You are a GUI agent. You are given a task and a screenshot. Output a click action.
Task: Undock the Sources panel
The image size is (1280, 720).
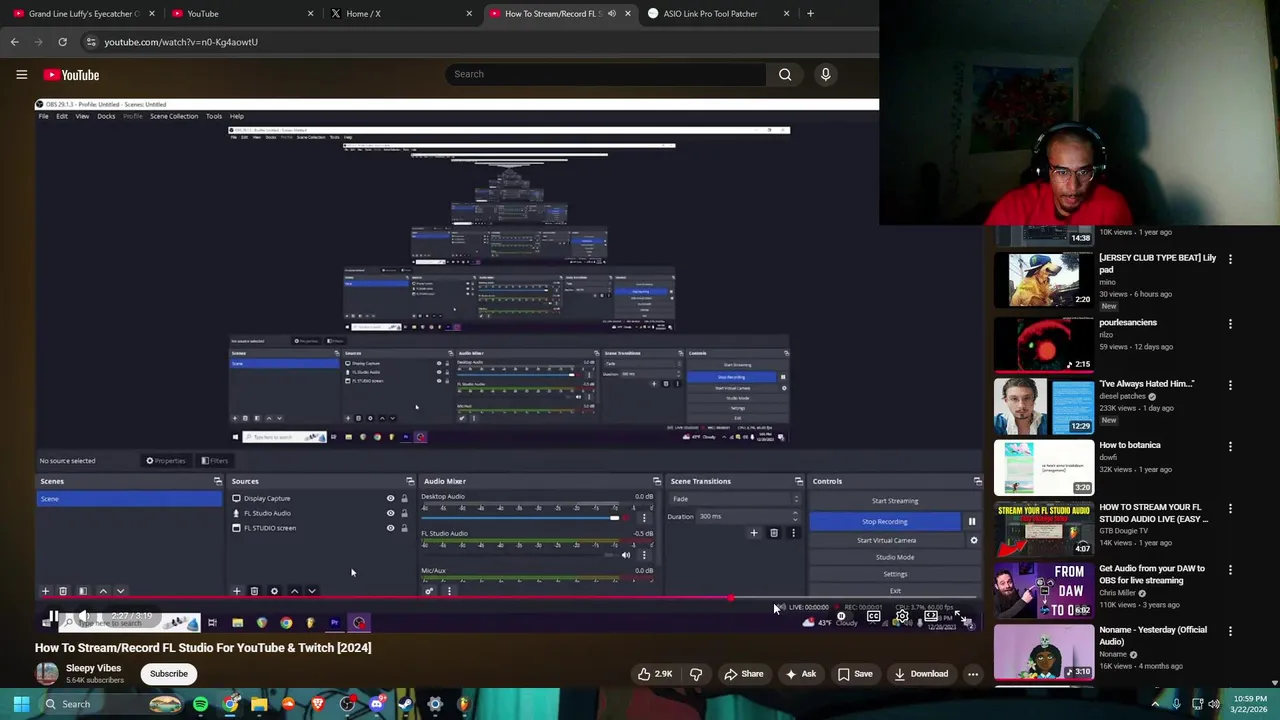coord(410,481)
